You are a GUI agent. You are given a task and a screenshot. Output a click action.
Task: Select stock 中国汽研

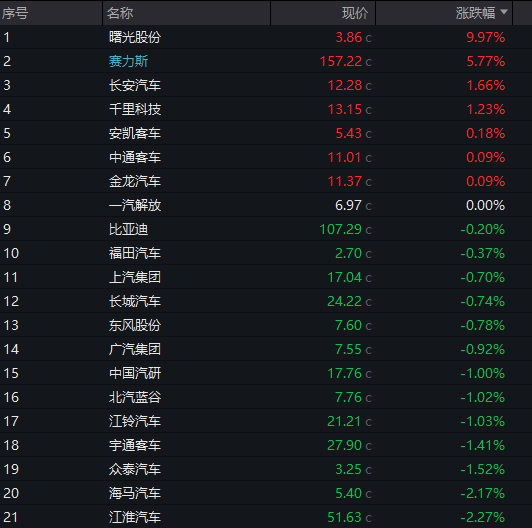point(135,373)
